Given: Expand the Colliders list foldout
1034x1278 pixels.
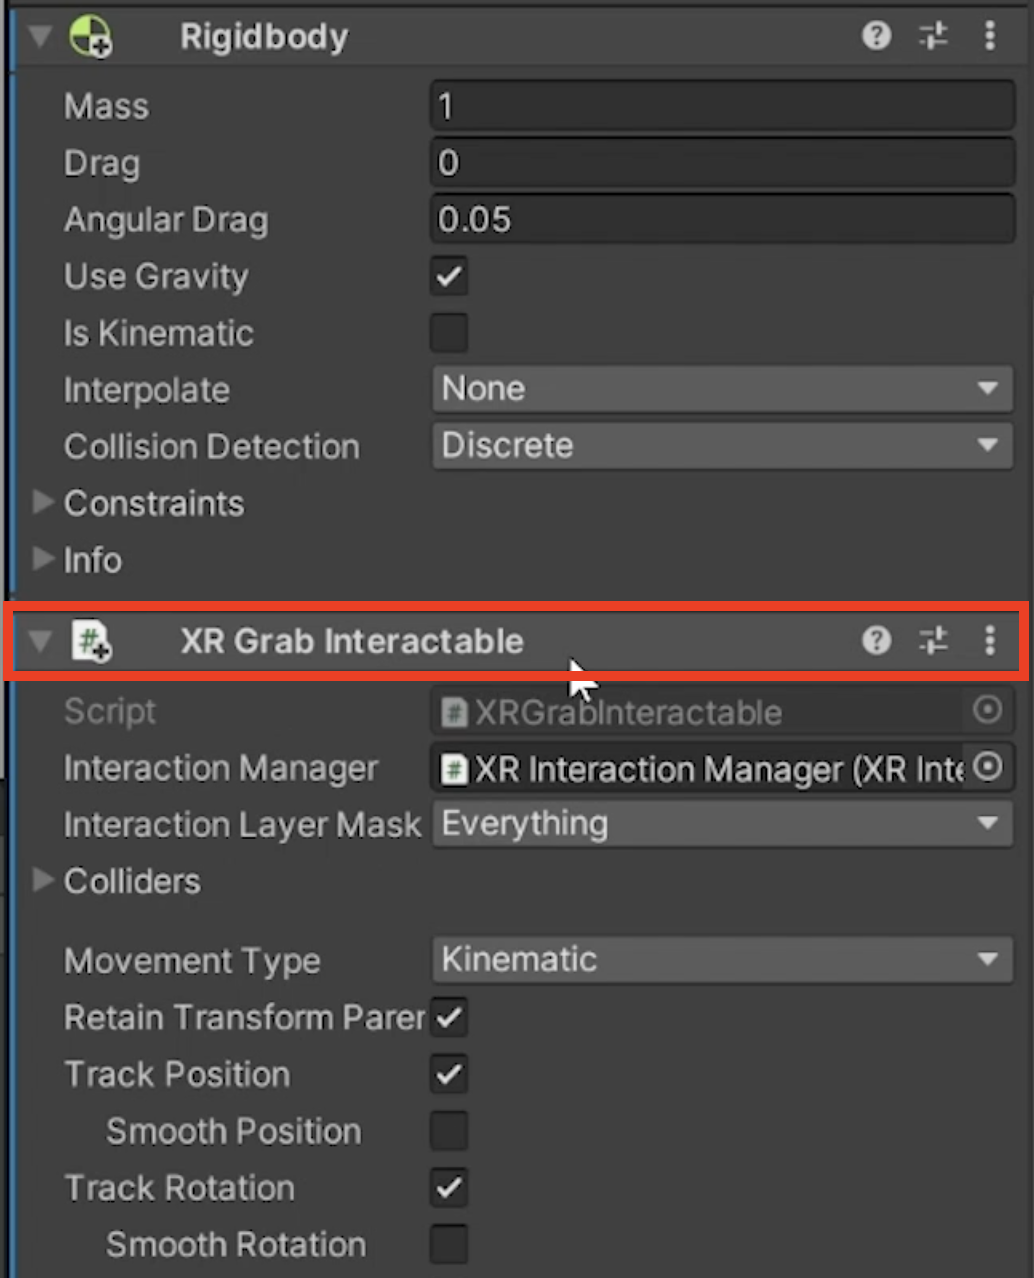Looking at the screenshot, I should click(42, 881).
